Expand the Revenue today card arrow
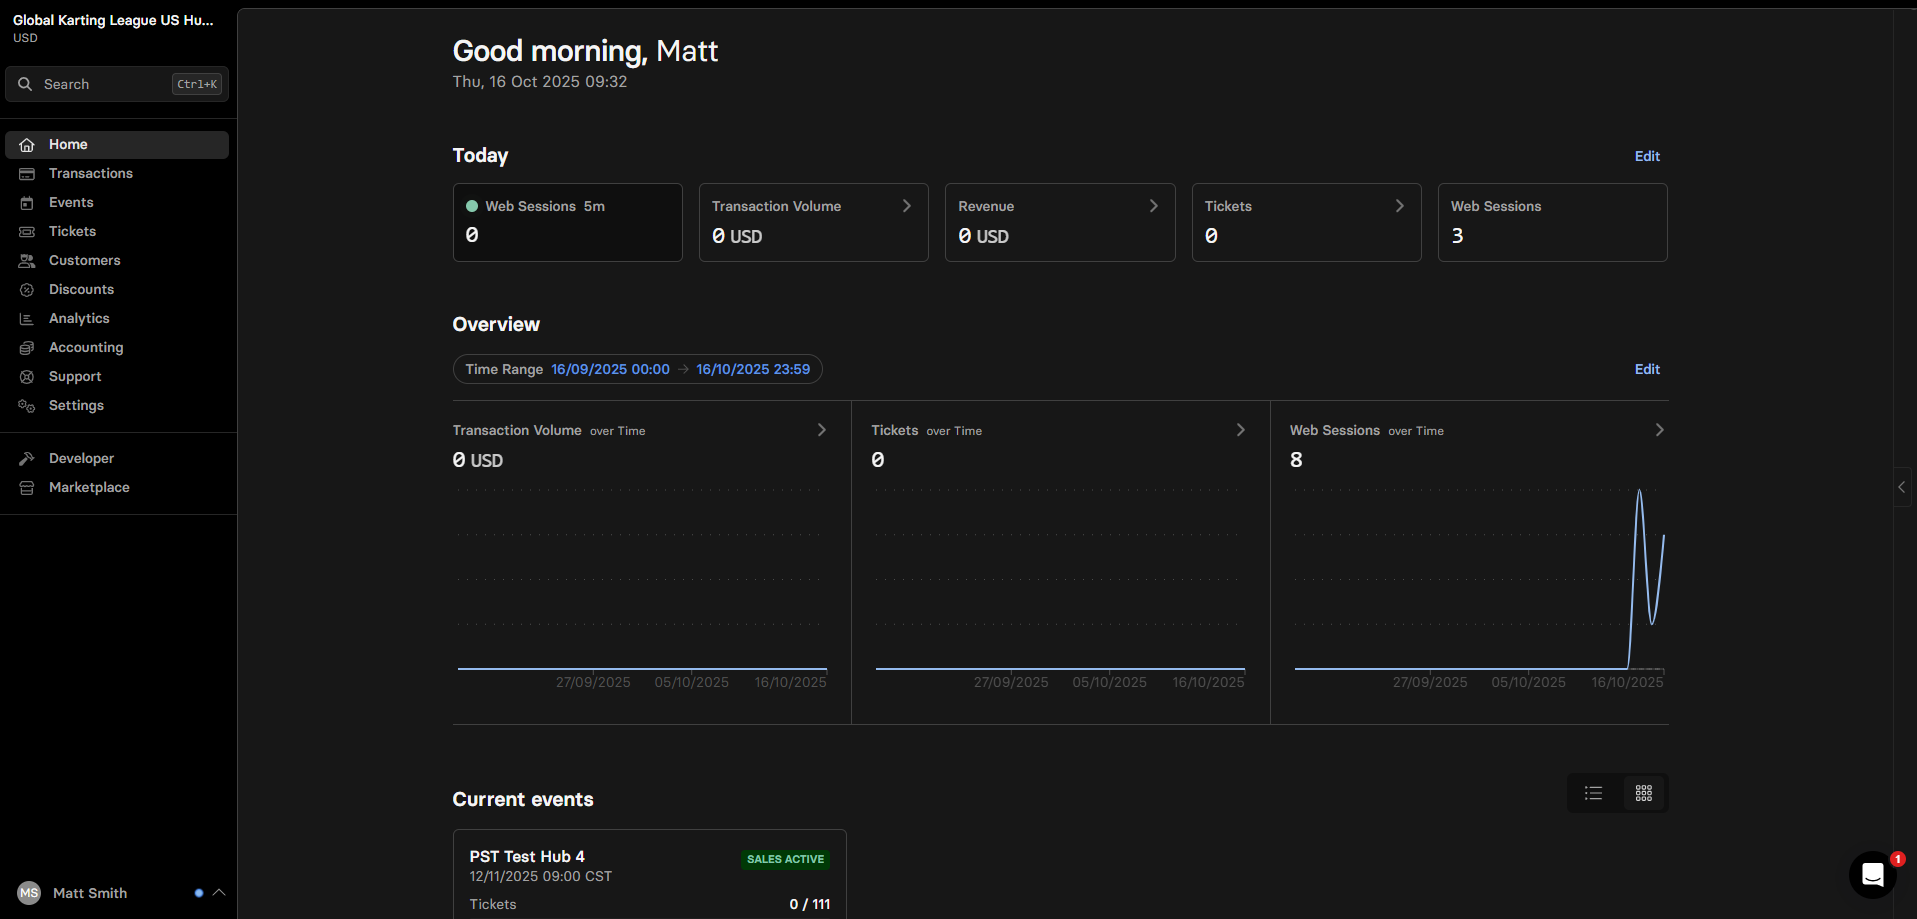This screenshot has height=919, width=1917. point(1153,206)
